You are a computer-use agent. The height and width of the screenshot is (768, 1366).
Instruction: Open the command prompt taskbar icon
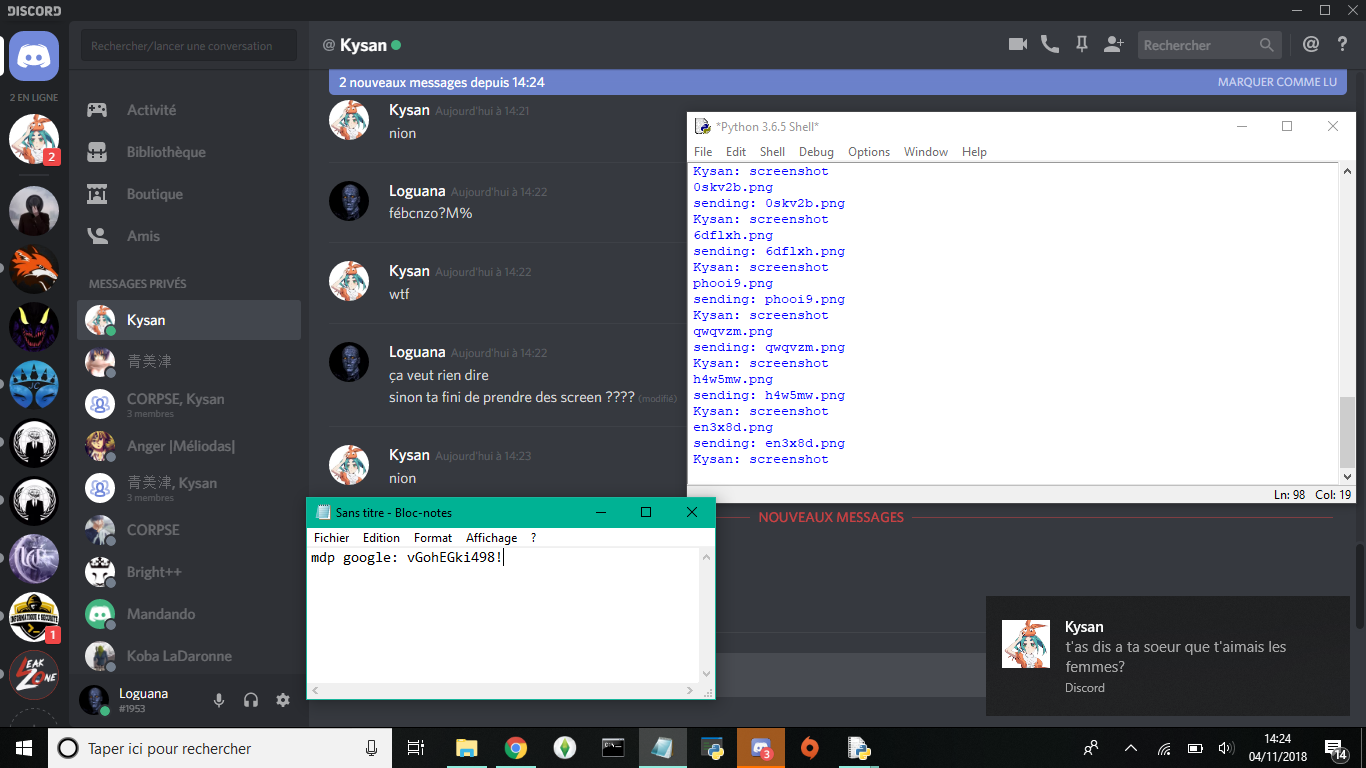coord(613,748)
